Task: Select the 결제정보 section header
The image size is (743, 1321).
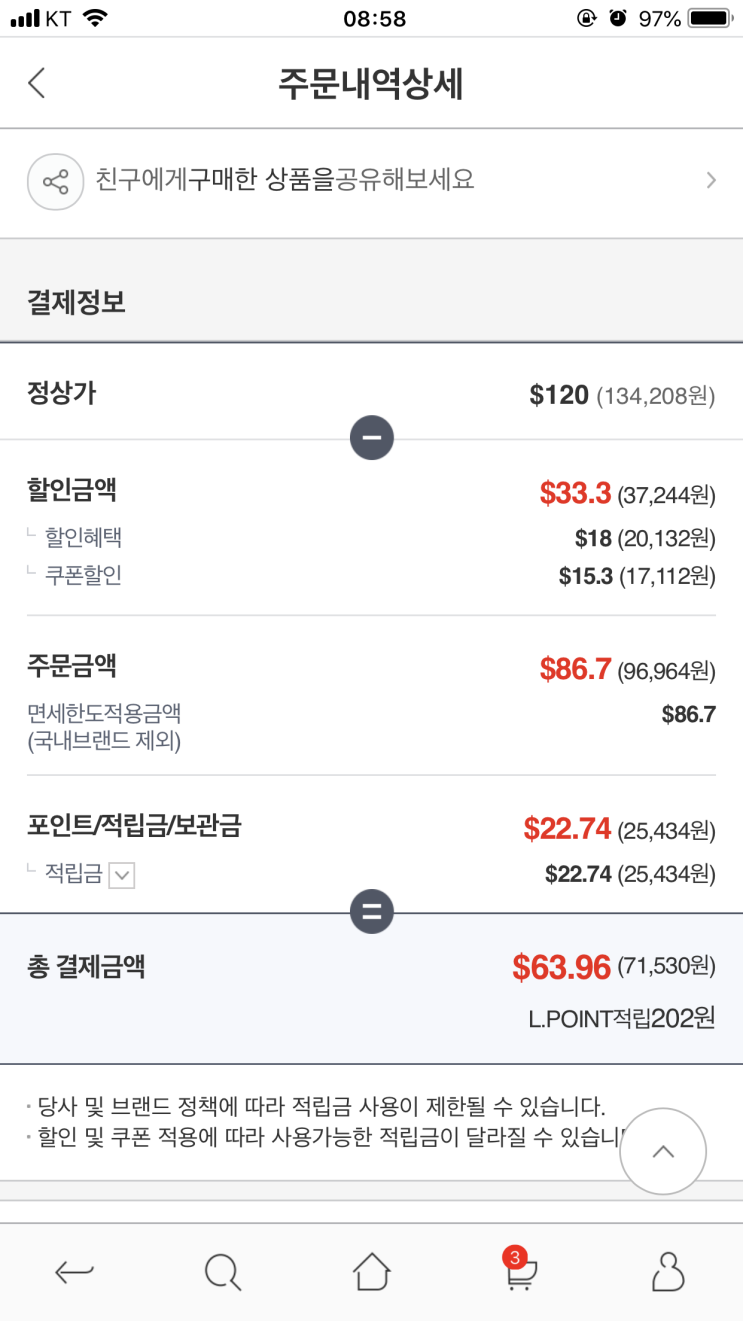Action: [77, 302]
